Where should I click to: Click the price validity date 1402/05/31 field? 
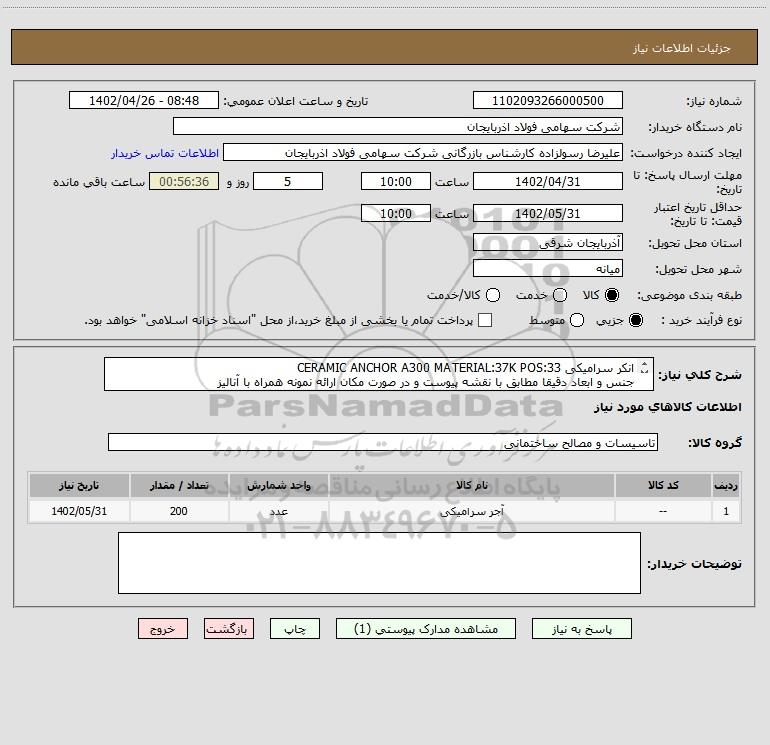pos(548,213)
